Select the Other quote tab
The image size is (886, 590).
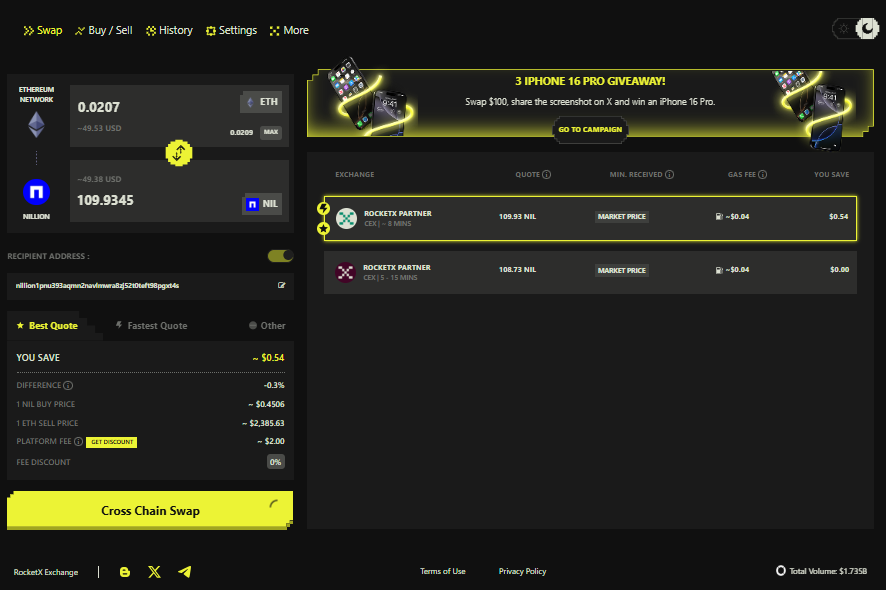pyautogui.click(x=267, y=326)
